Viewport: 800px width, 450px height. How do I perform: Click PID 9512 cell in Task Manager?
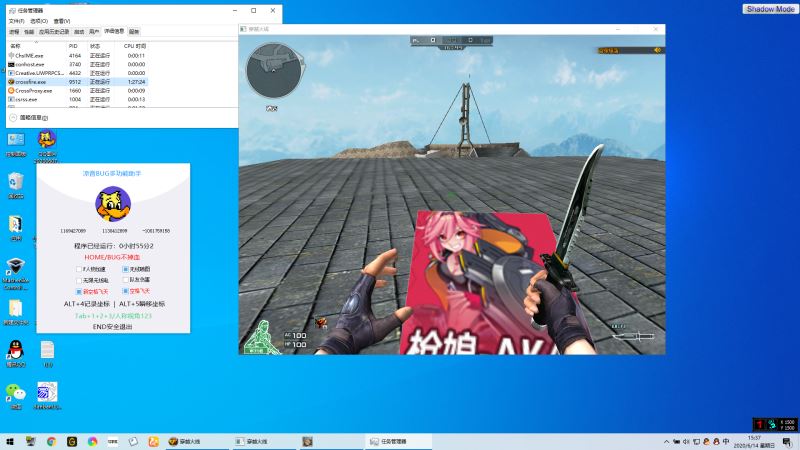(x=75, y=82)
